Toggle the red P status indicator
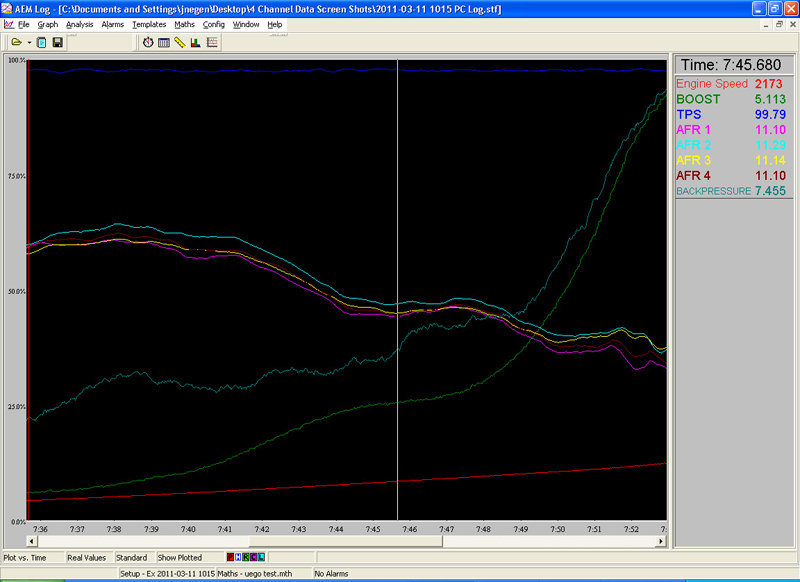 [230, 557]
